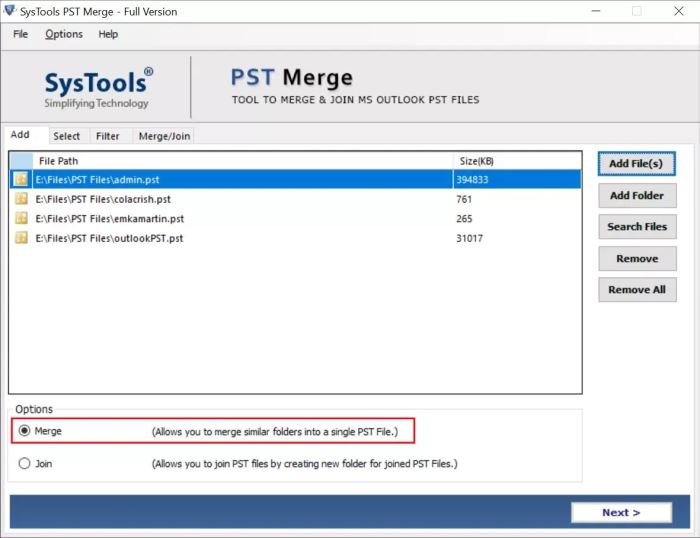The width and height of the screenshot is (700, 538).
Task: Click the size value 265
Action: tap(464, 219)
